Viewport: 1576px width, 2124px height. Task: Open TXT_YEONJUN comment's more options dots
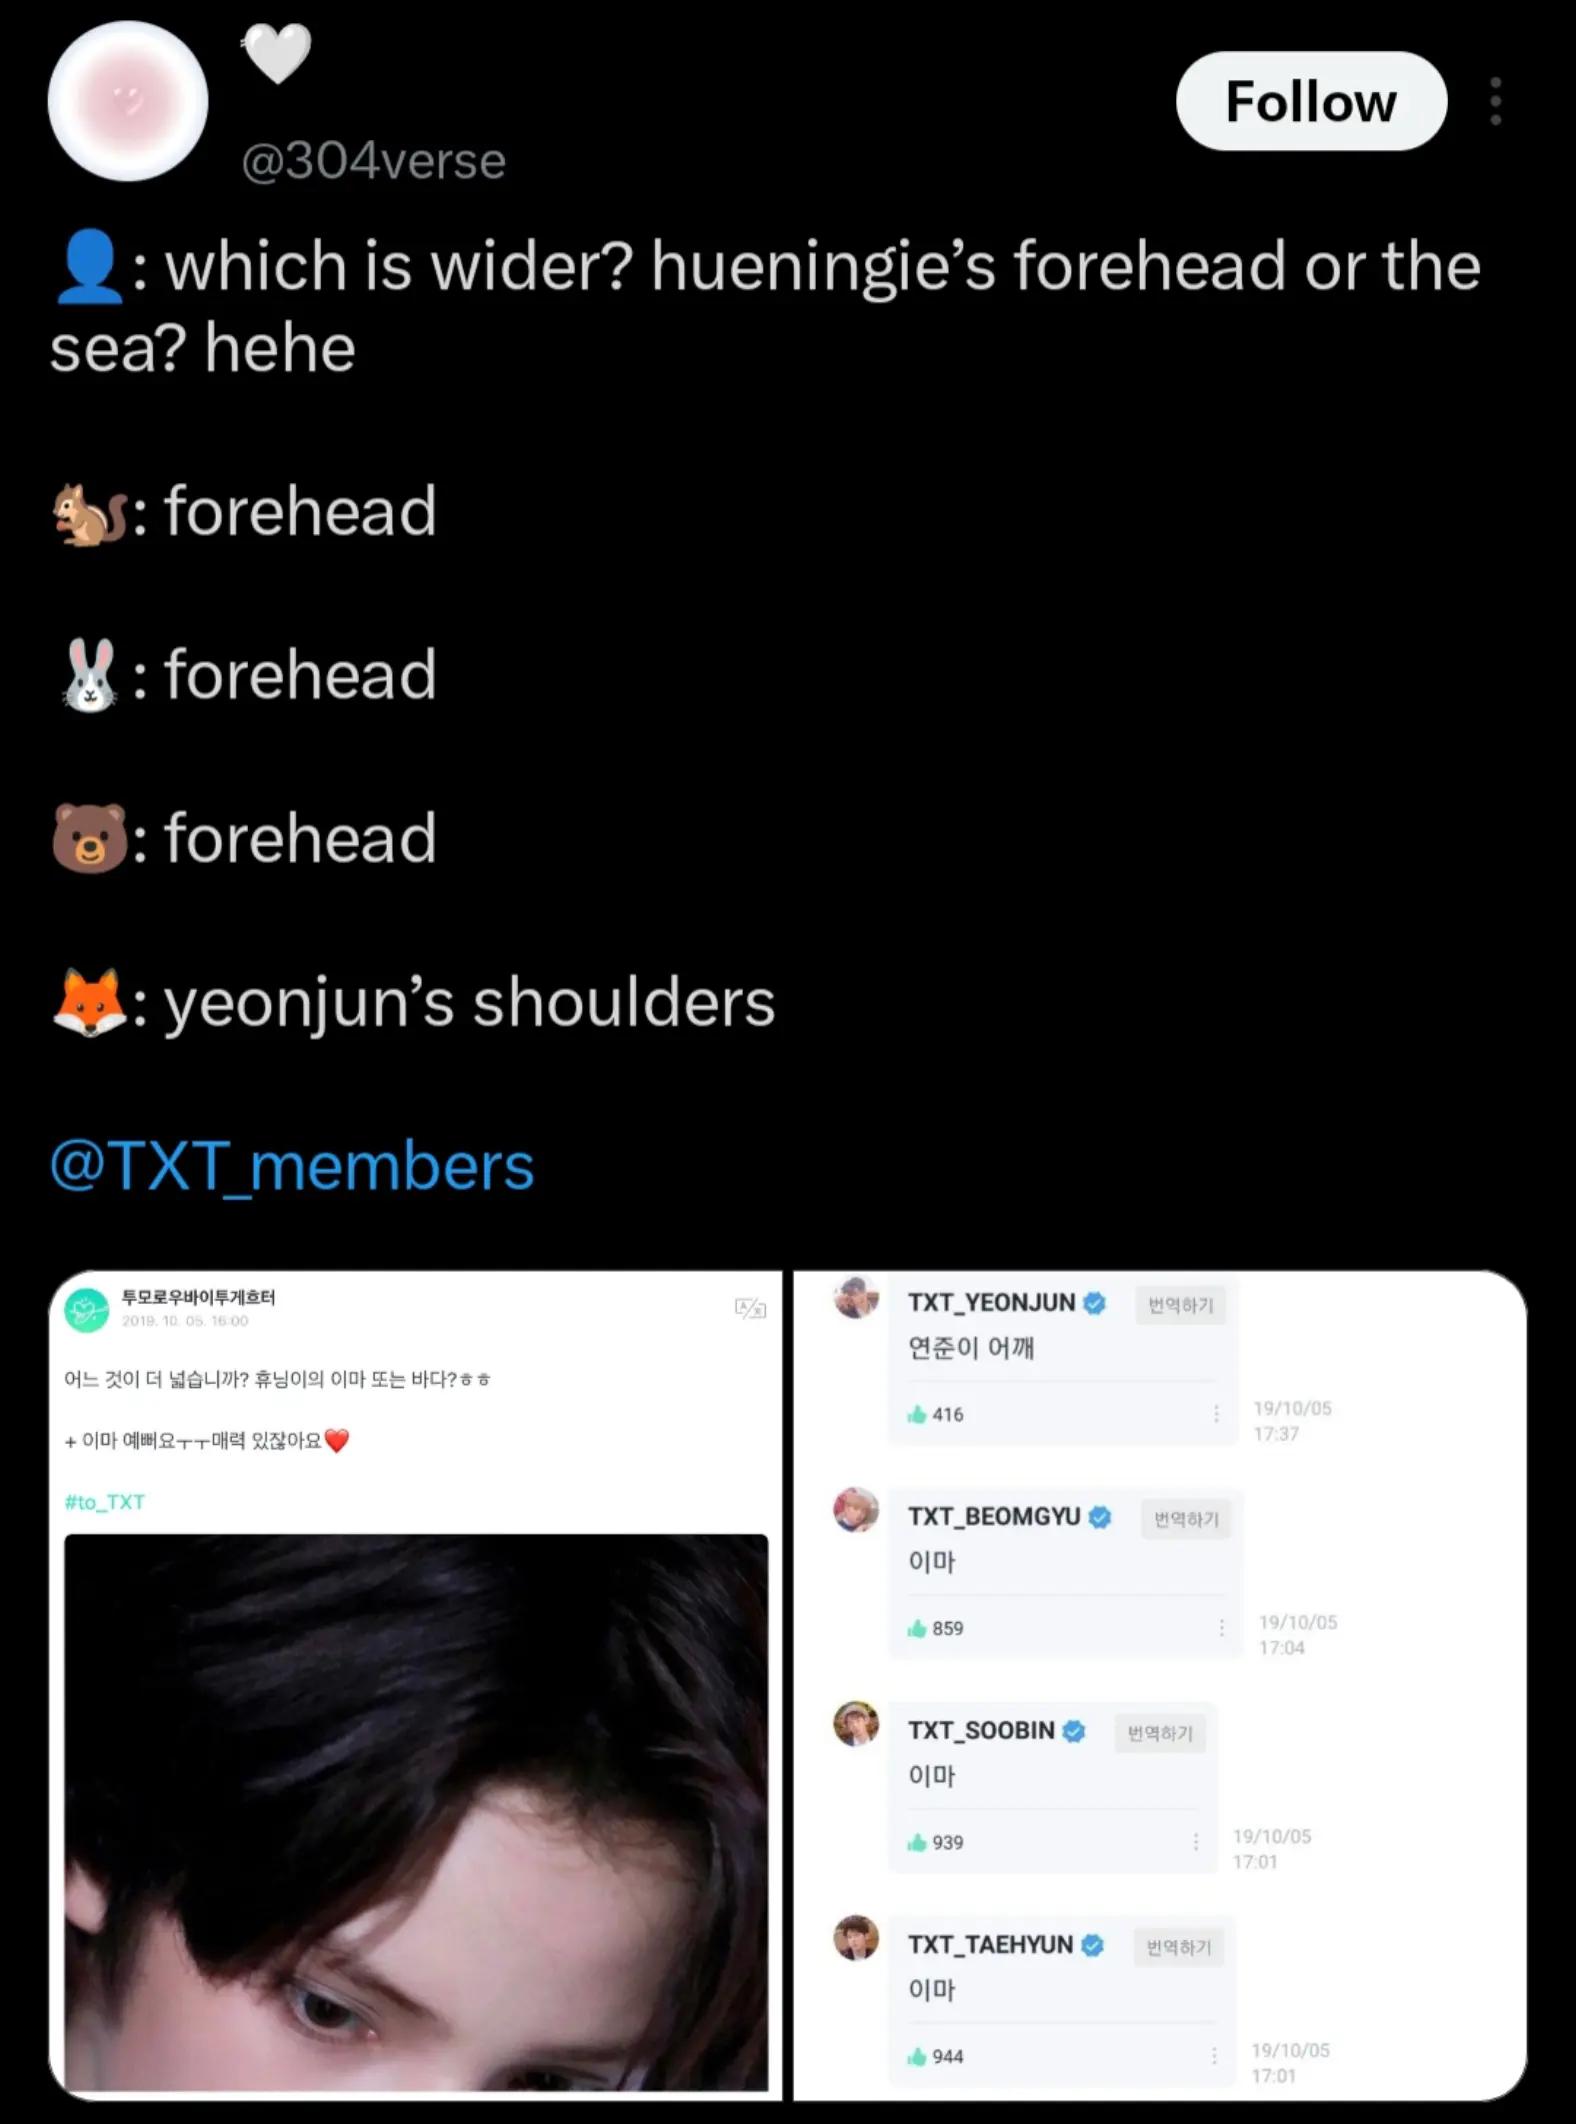(1216, 1414)
